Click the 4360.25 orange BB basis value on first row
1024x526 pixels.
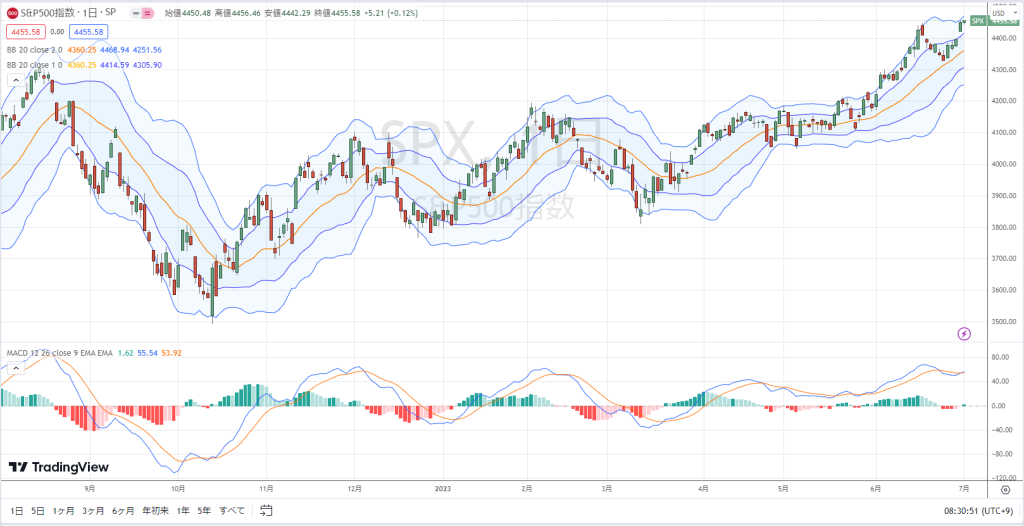click(83, 50)
